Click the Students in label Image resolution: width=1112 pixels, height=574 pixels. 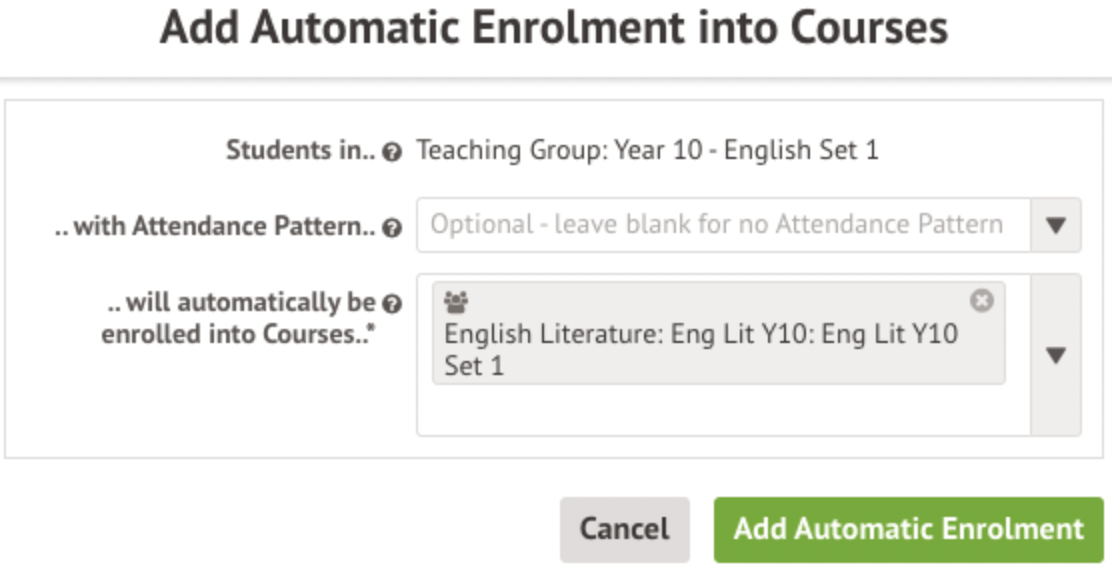pyautogui.click(x=301, y=152)
